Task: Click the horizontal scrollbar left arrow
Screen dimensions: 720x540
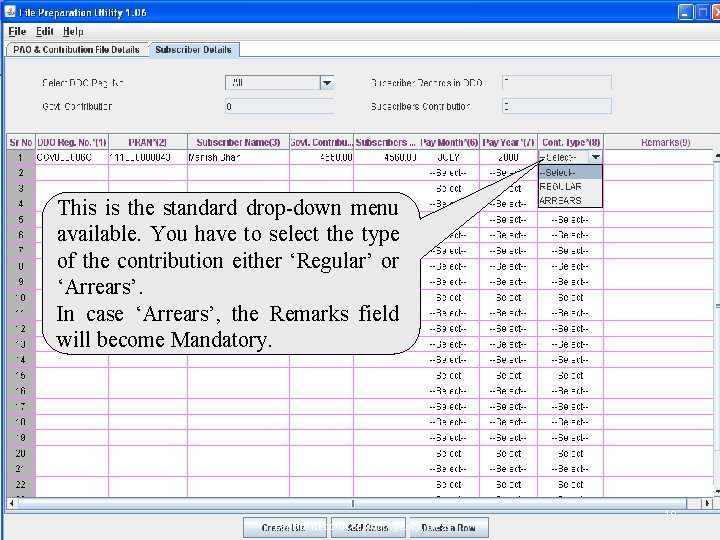Action: coord(11,503)
